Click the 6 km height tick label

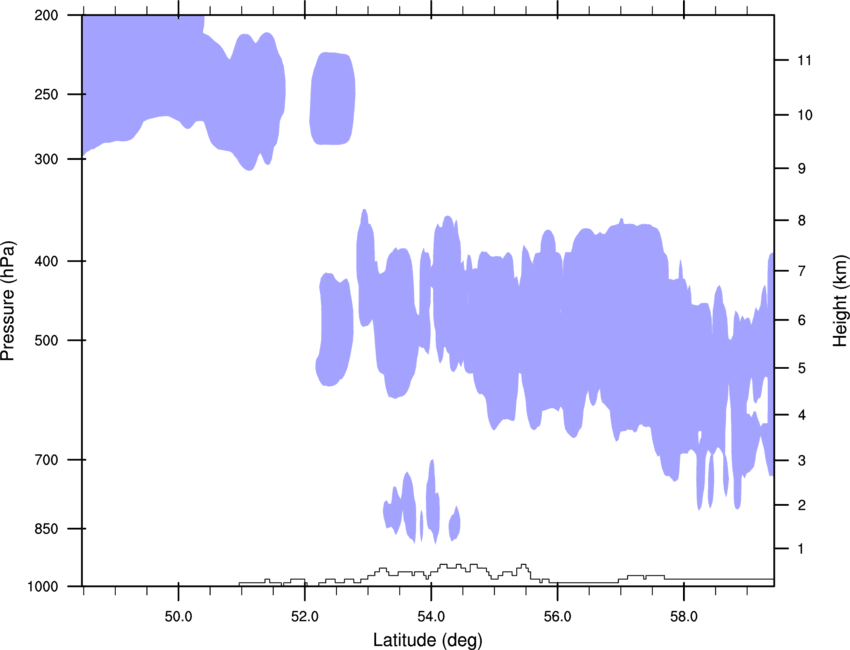802,320
